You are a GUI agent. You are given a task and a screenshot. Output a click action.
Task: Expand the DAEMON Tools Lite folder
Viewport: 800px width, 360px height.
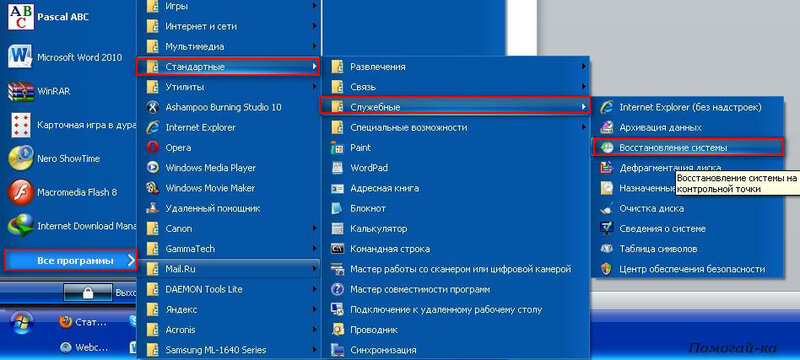228,290
